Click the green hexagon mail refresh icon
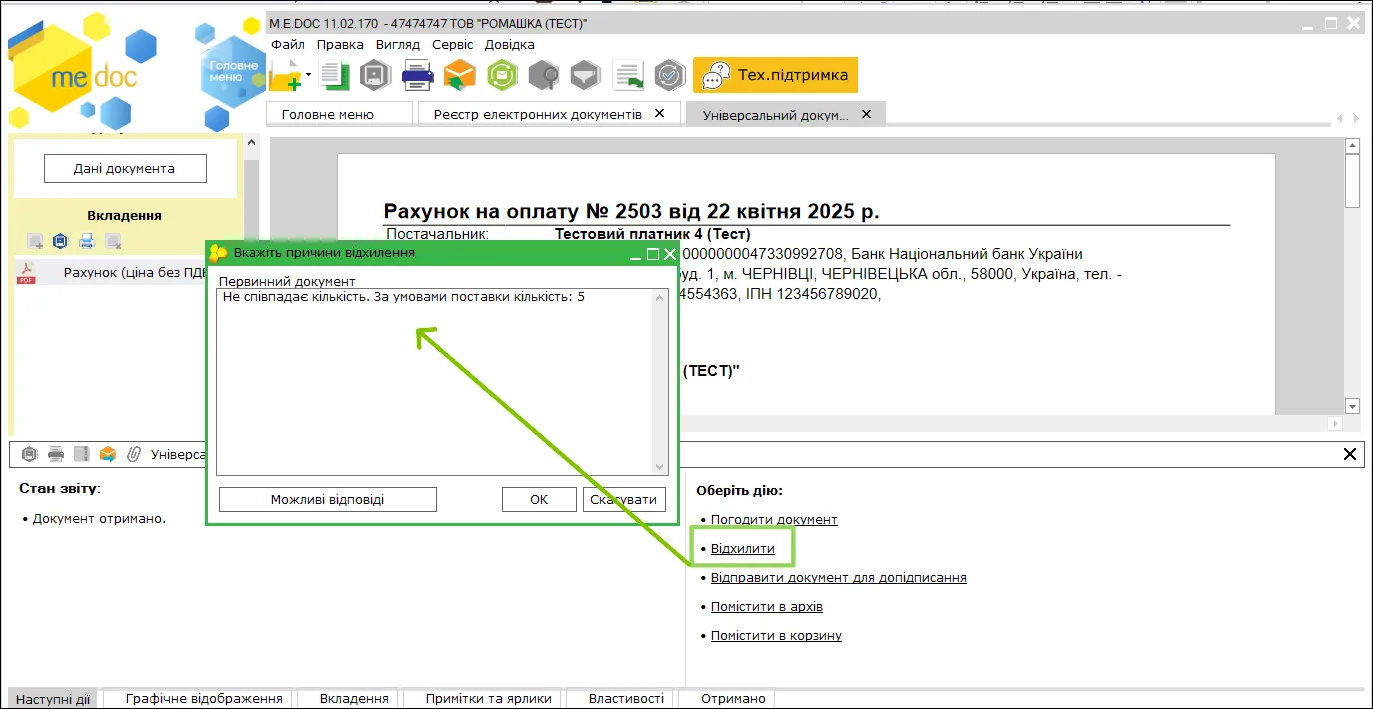Screen dimensions: 1373x709 pos(502,75)
